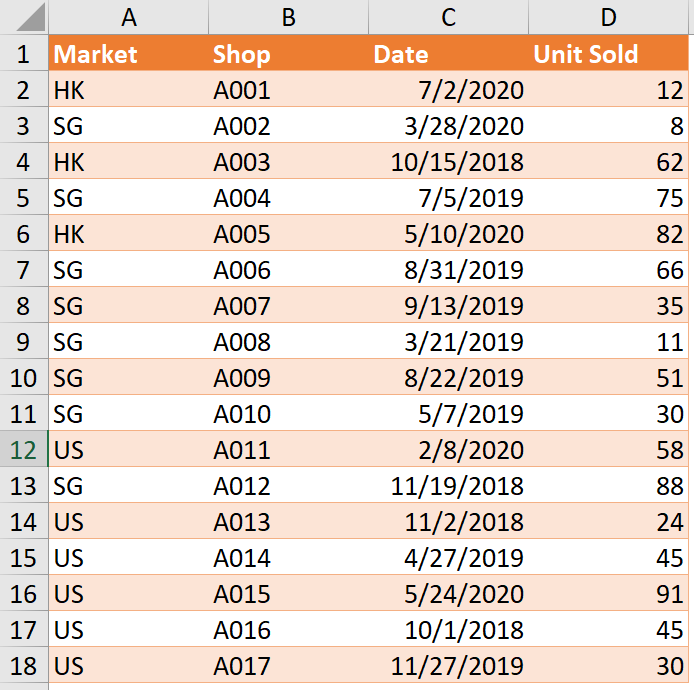Select the cell with value 91

[x=609, y=594]
